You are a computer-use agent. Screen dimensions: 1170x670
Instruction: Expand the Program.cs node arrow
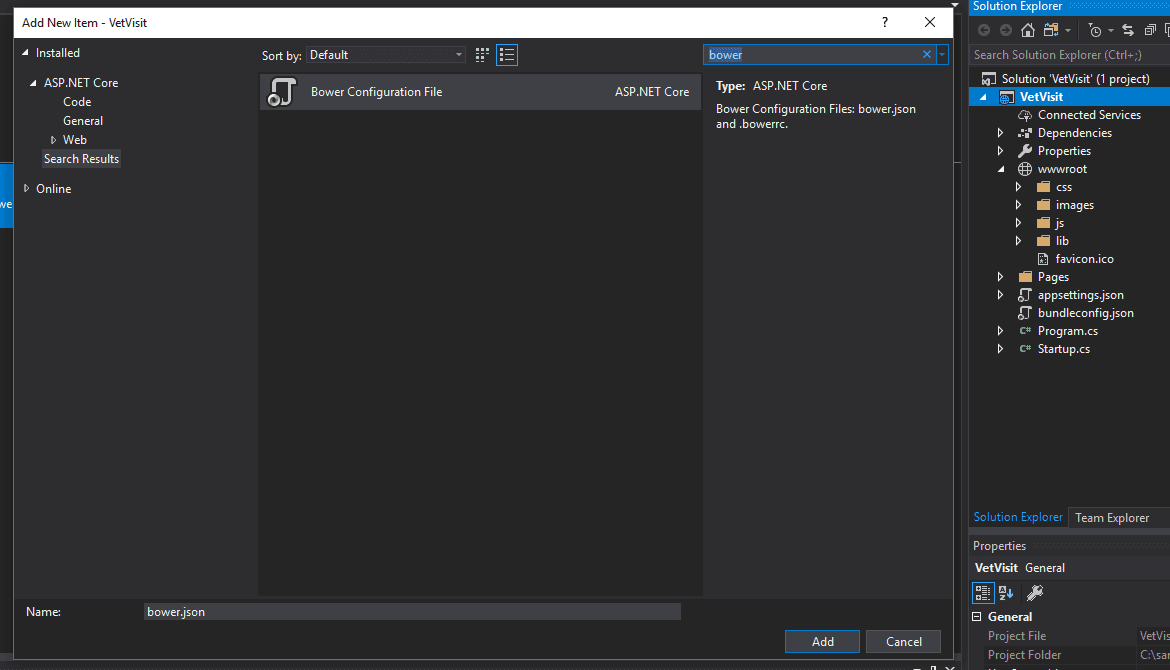click(x=1001, y=331)
